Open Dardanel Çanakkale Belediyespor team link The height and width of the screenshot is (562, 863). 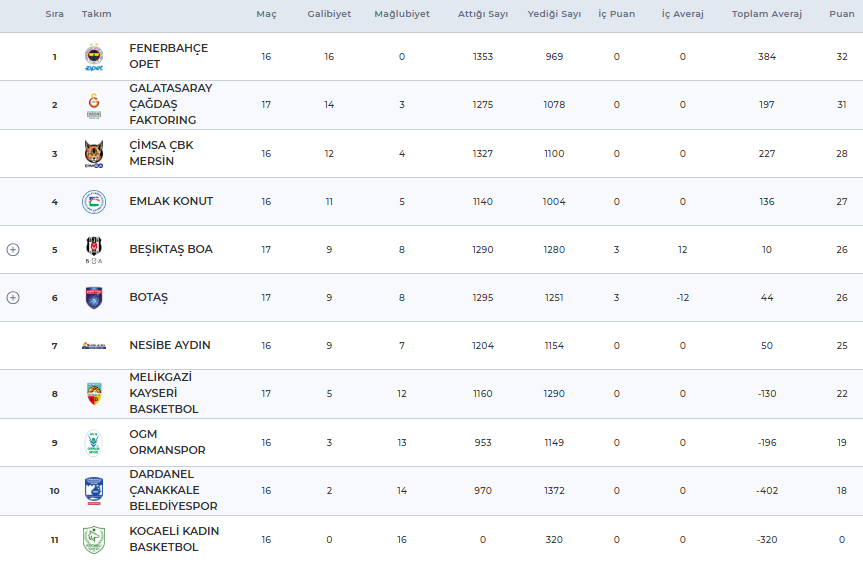coord(173,490)
